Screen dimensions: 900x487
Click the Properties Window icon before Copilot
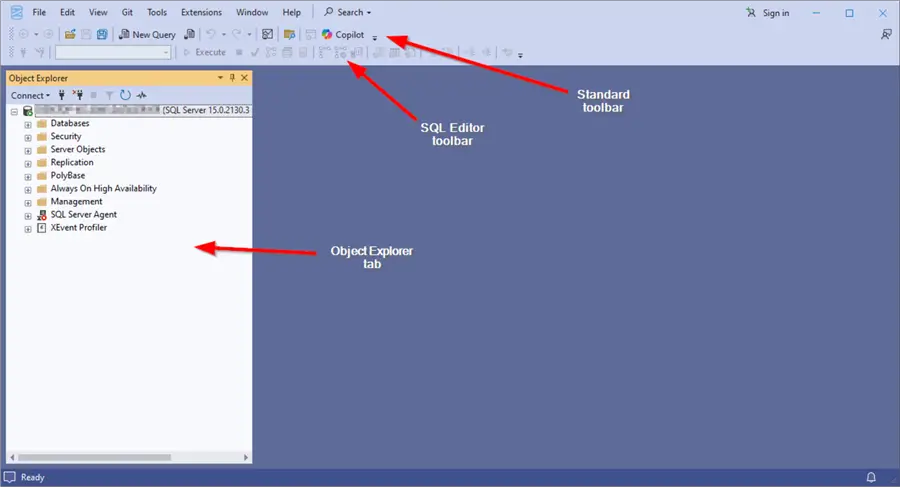click(x=311, y=34)
